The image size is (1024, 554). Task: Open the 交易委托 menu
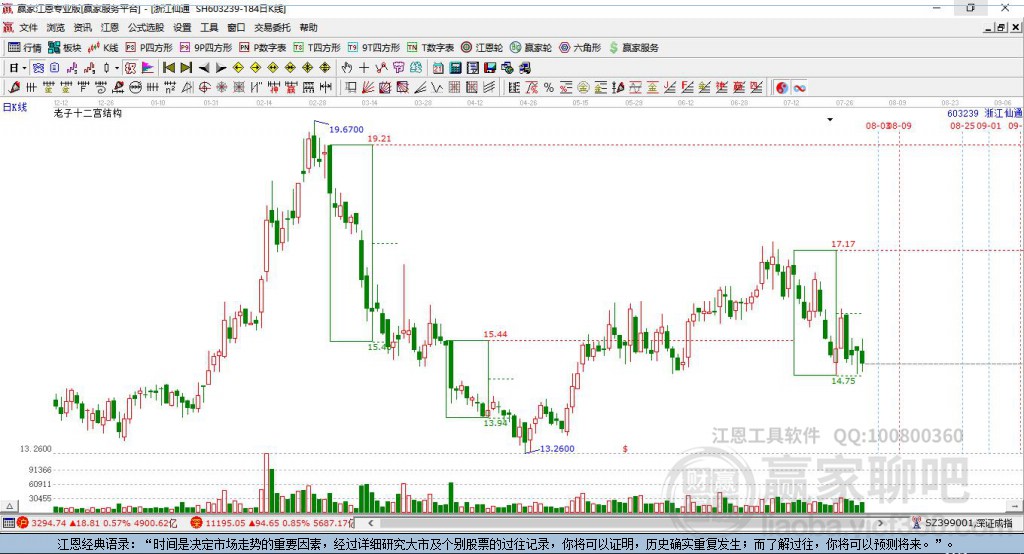tap(272, 27)
